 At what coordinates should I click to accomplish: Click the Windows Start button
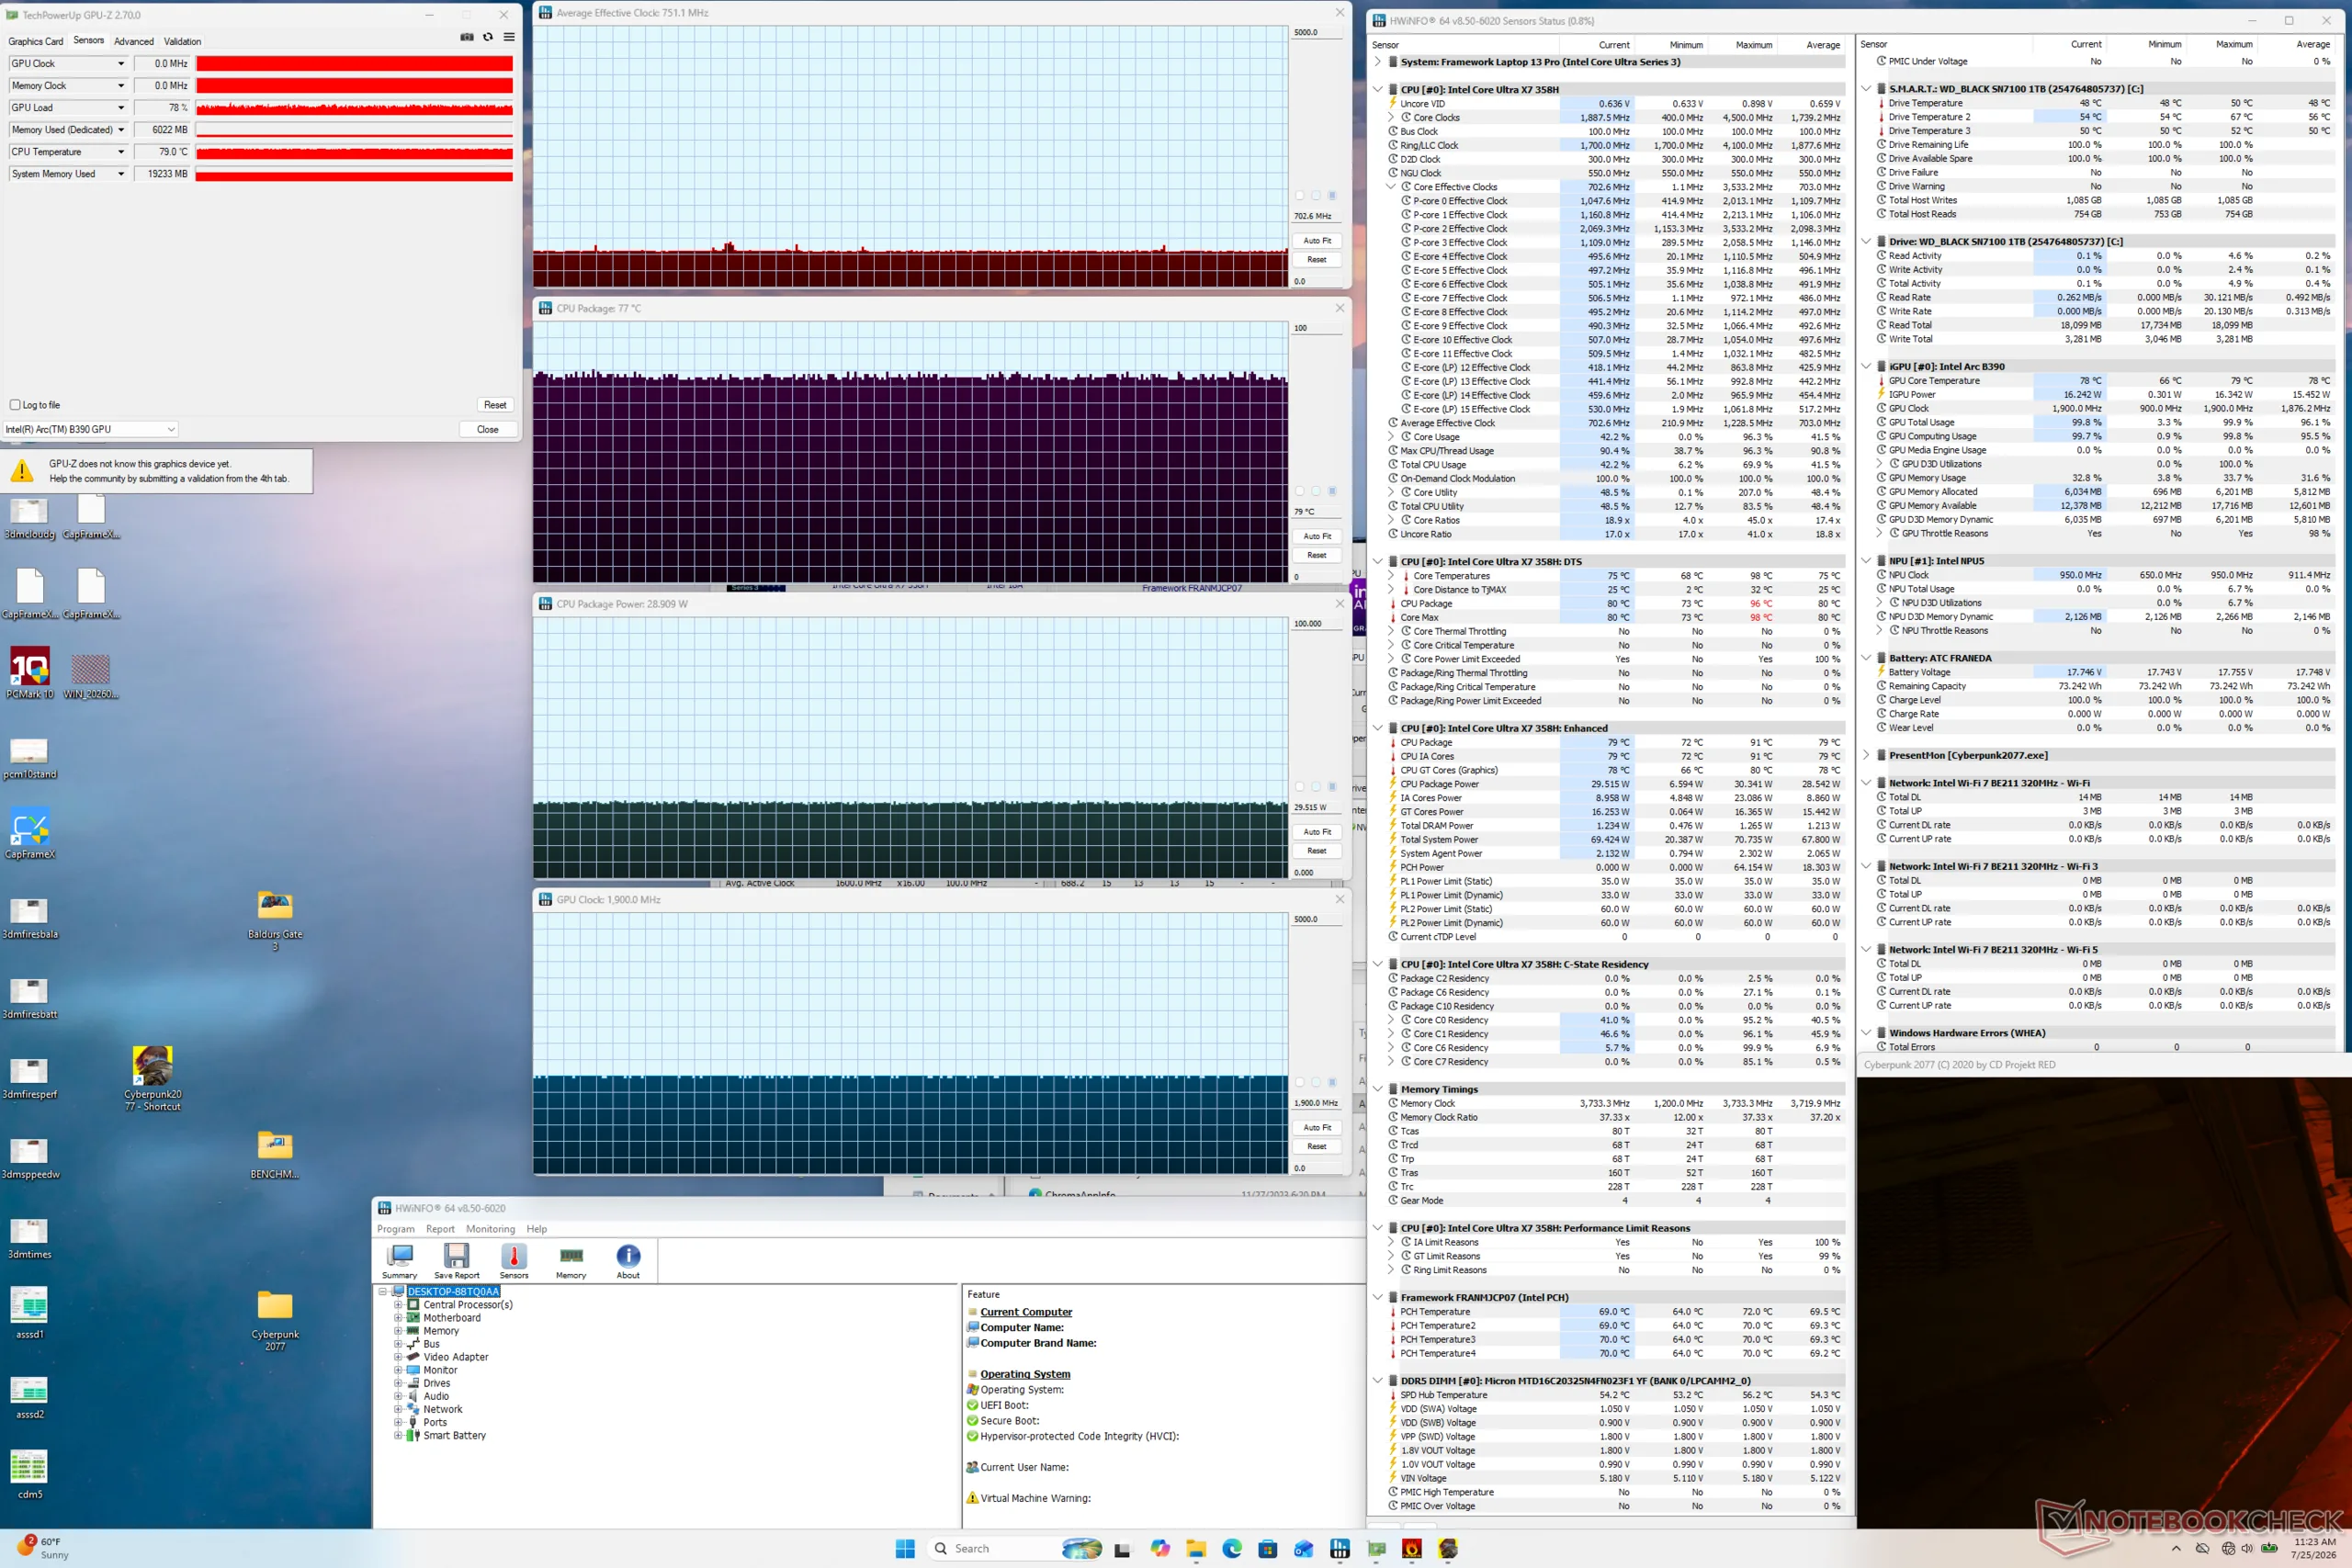point(905,1548)
